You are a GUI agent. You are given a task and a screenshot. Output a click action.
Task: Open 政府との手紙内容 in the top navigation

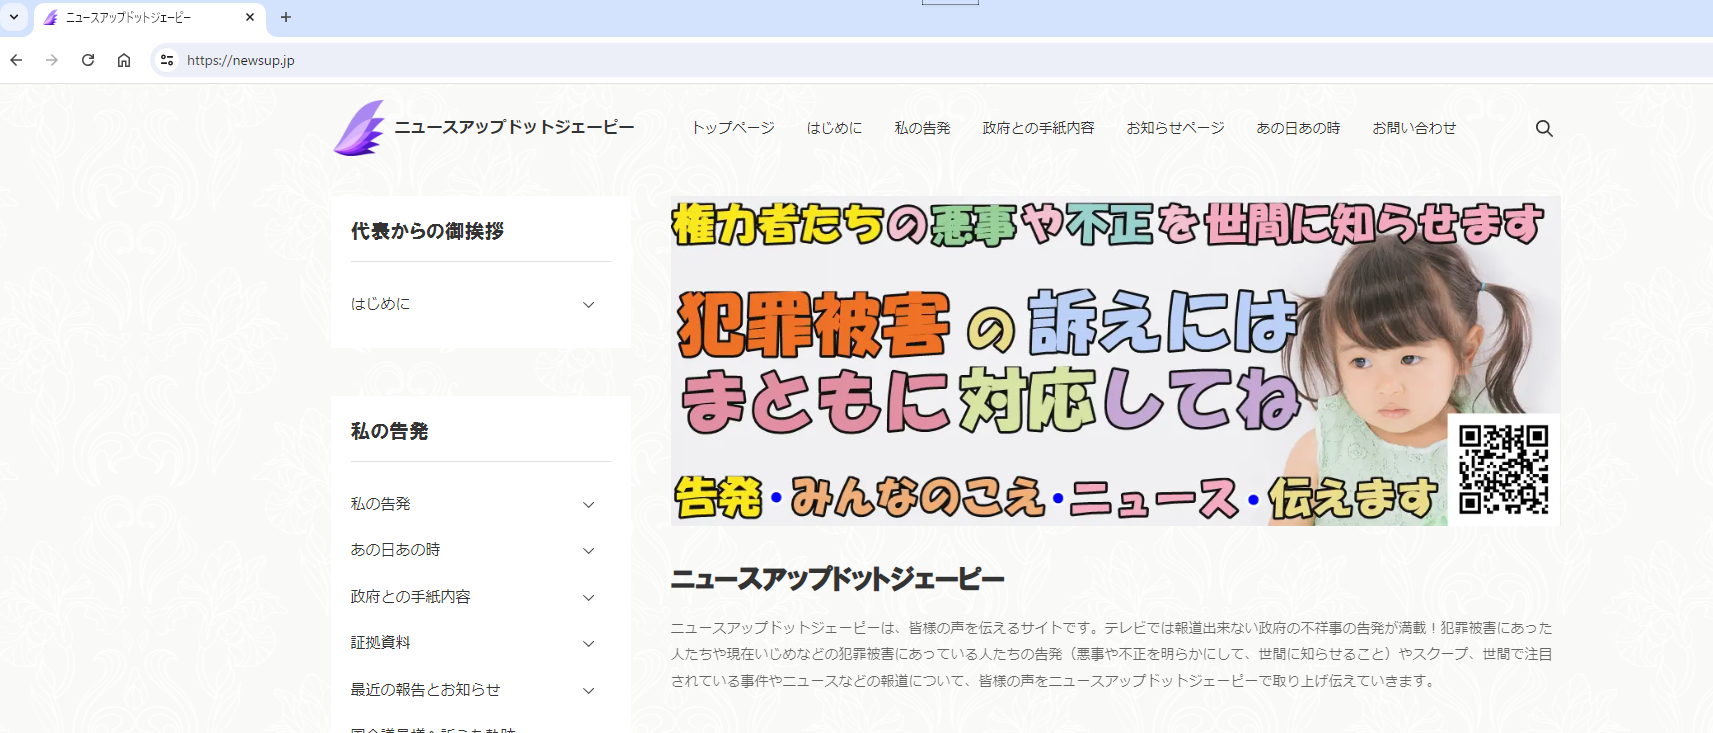tap(1038, 128)
